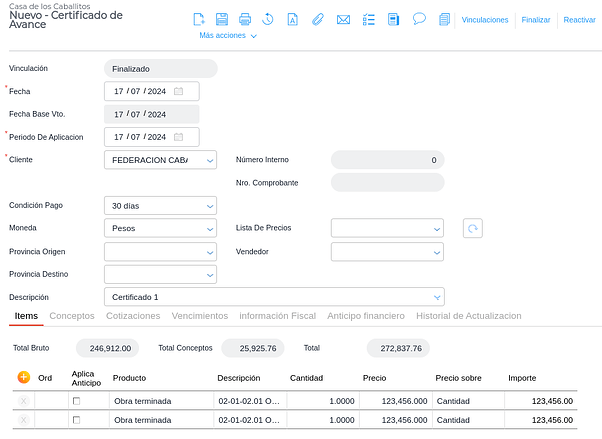Click the new document icon in toolbar
Image resolution: width=602 pixels, height=439 pixels.
click(x=198, y=19)
